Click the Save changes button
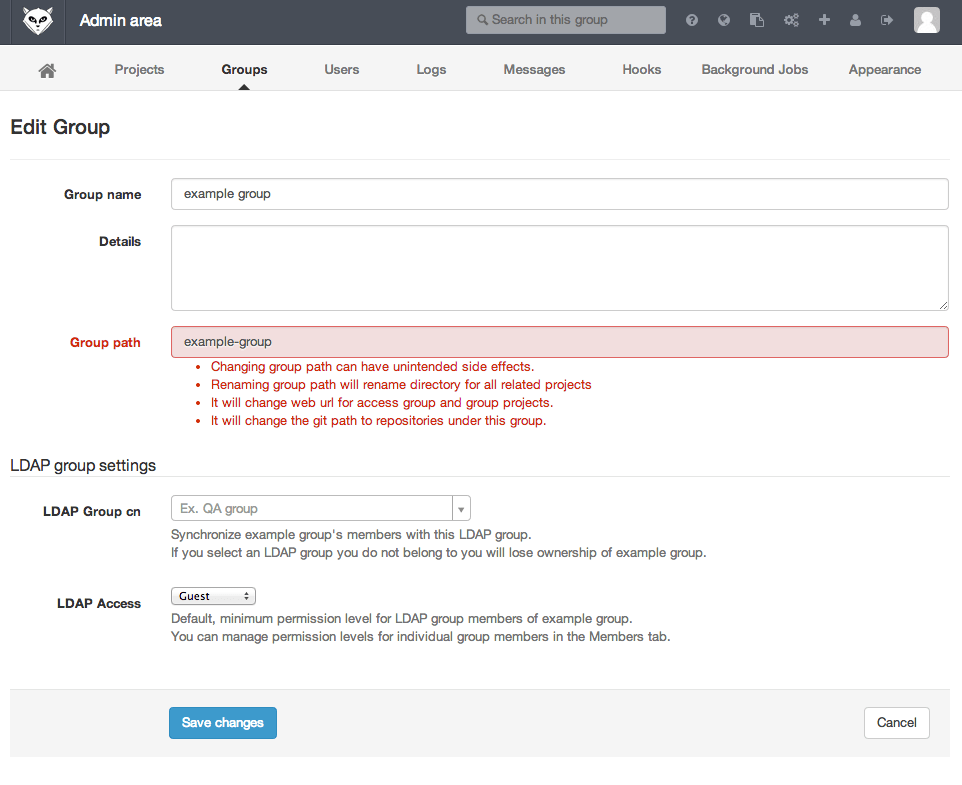Viewport: 962px width, 785px height. [x=222, y=722]
